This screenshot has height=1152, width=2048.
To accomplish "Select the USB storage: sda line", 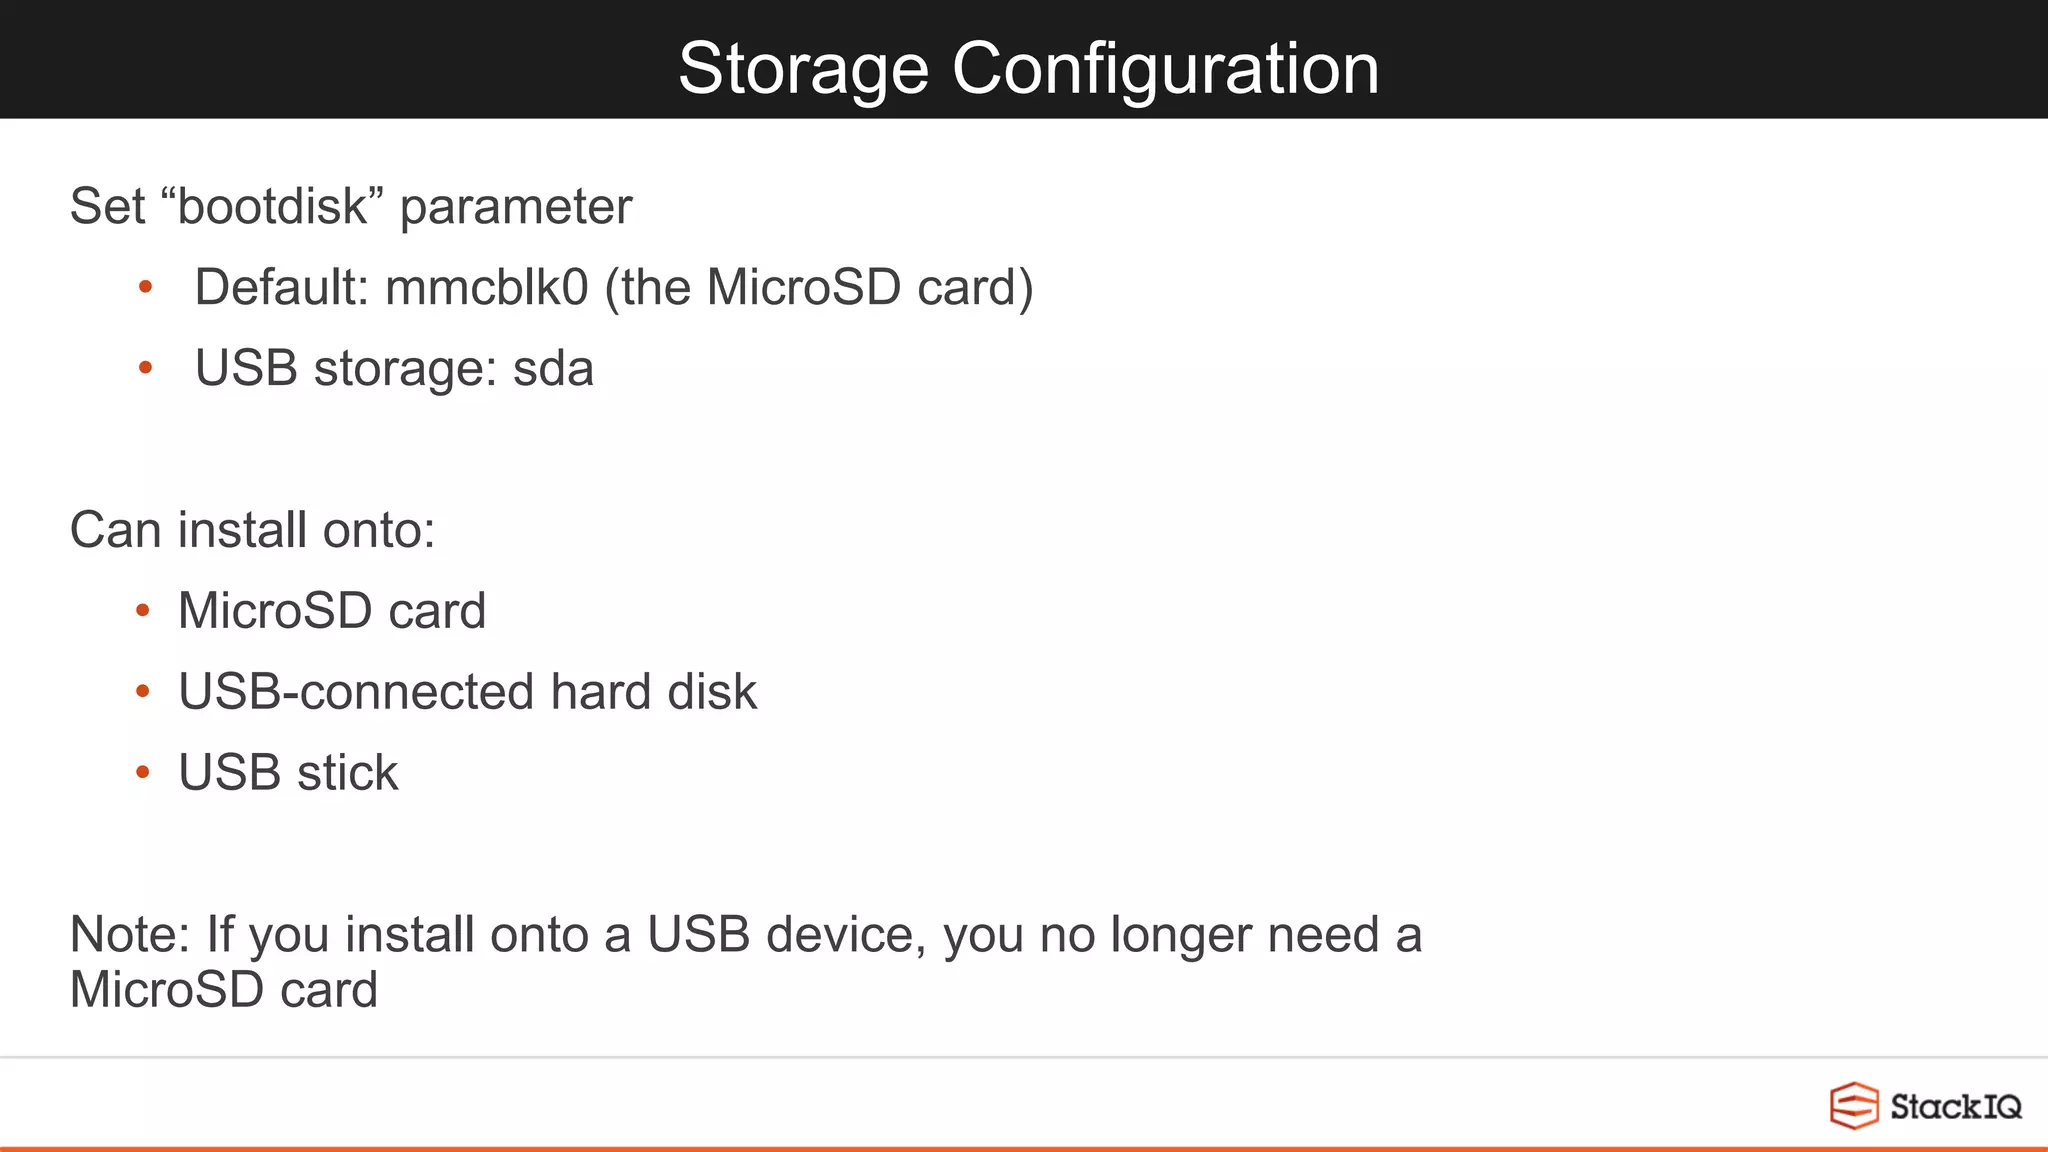I will pos(395,369).
